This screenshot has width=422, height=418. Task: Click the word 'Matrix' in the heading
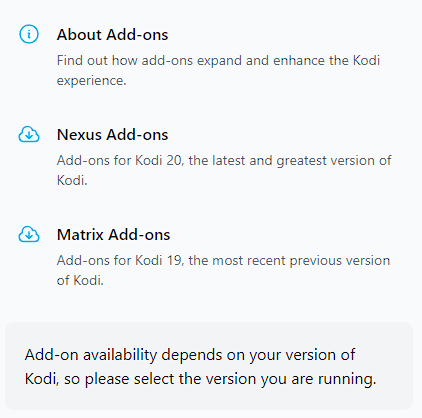80,235
